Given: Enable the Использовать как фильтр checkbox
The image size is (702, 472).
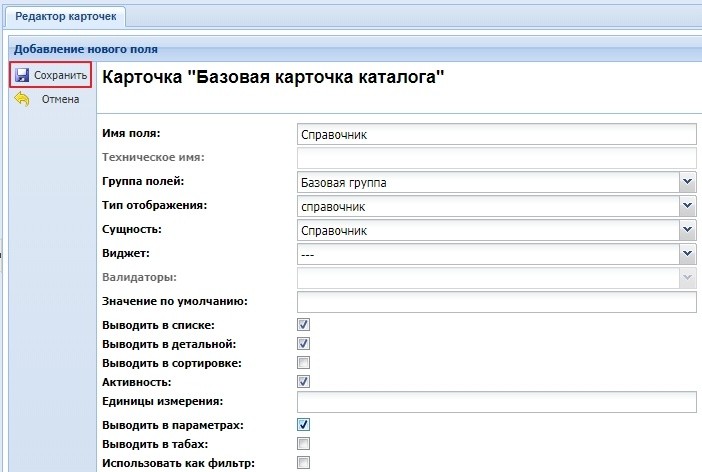Looking at the screenshot, I should point(304,462).
